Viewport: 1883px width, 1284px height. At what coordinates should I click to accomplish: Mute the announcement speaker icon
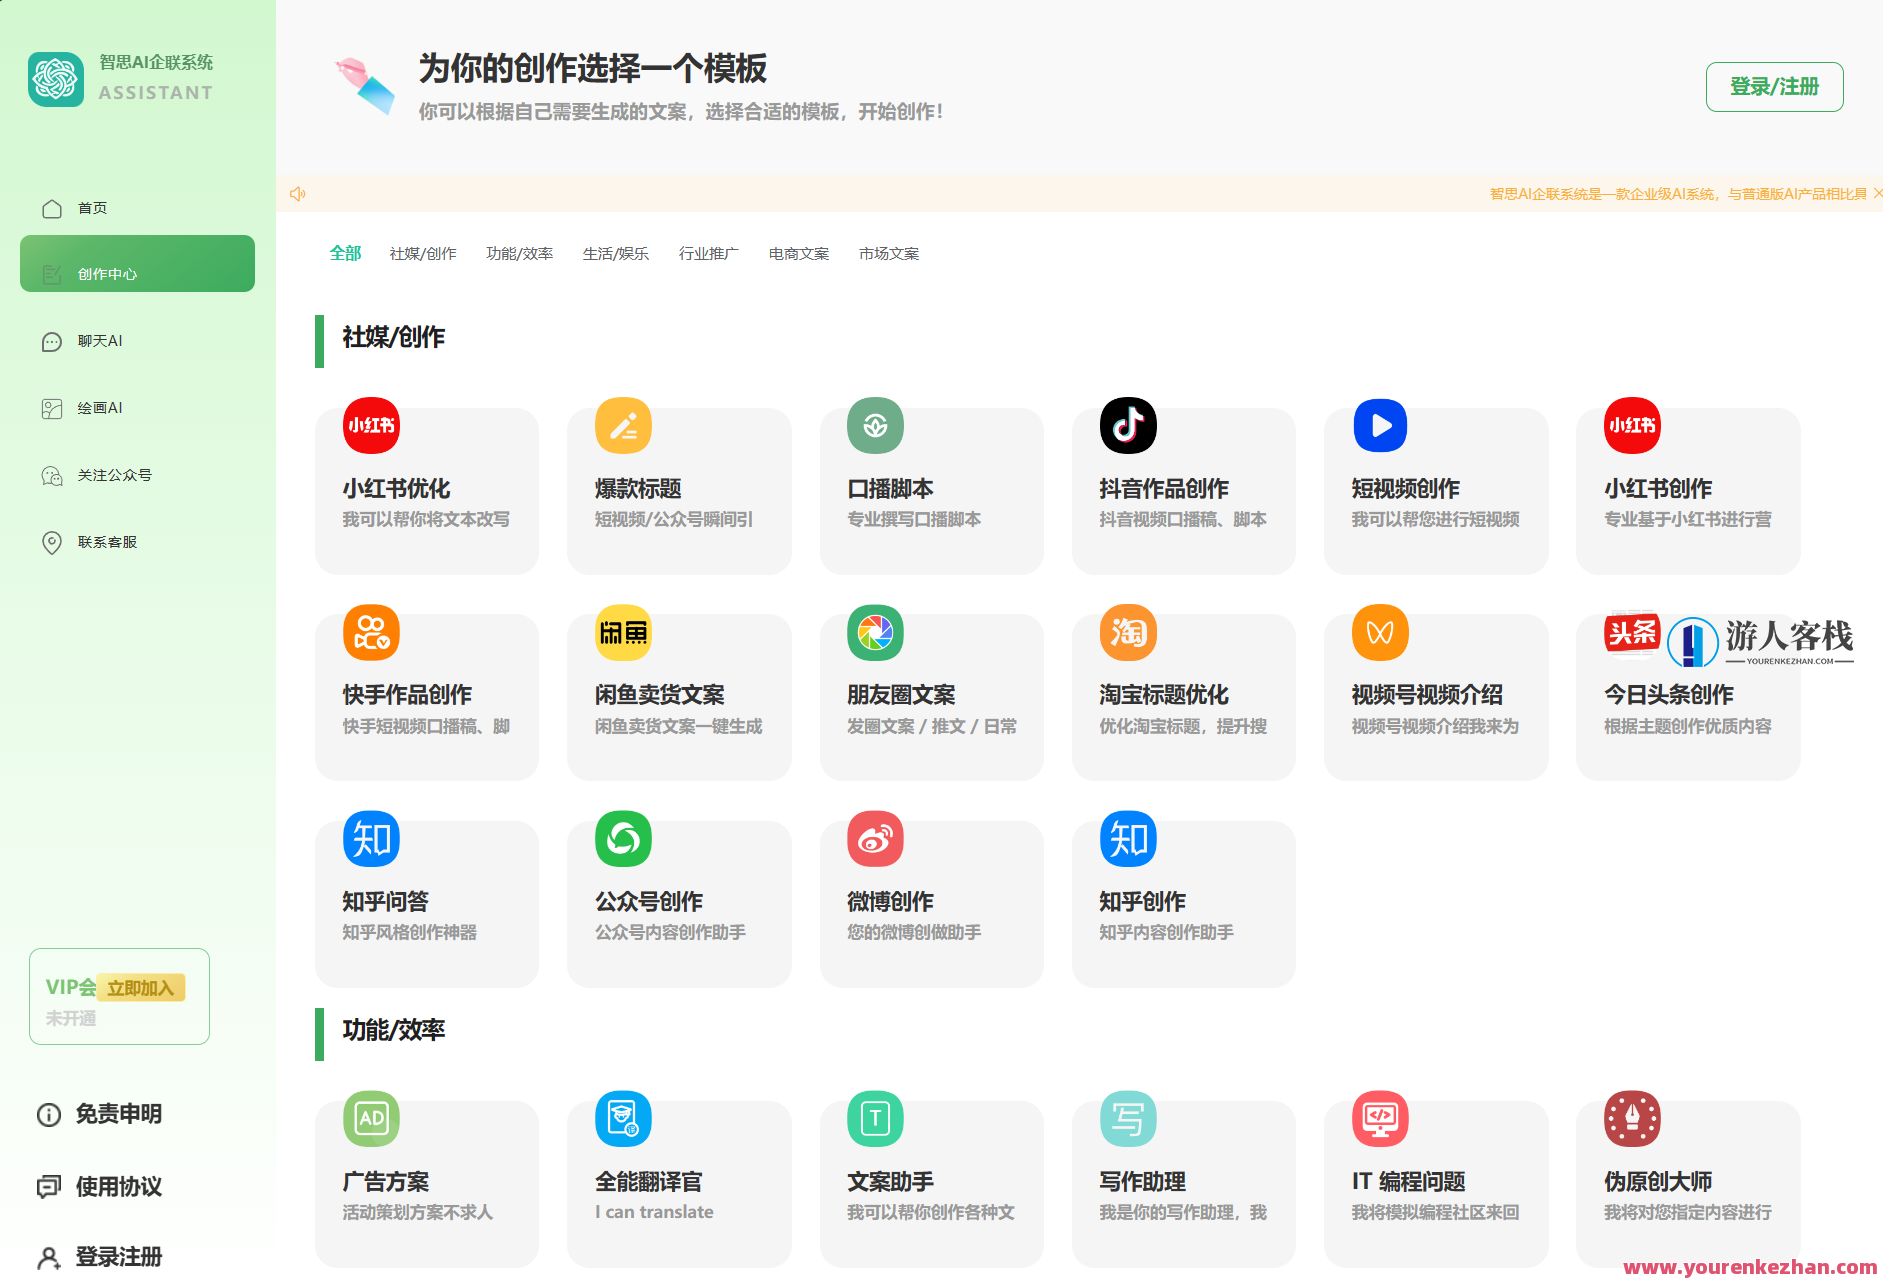click(x=297, y=193)
